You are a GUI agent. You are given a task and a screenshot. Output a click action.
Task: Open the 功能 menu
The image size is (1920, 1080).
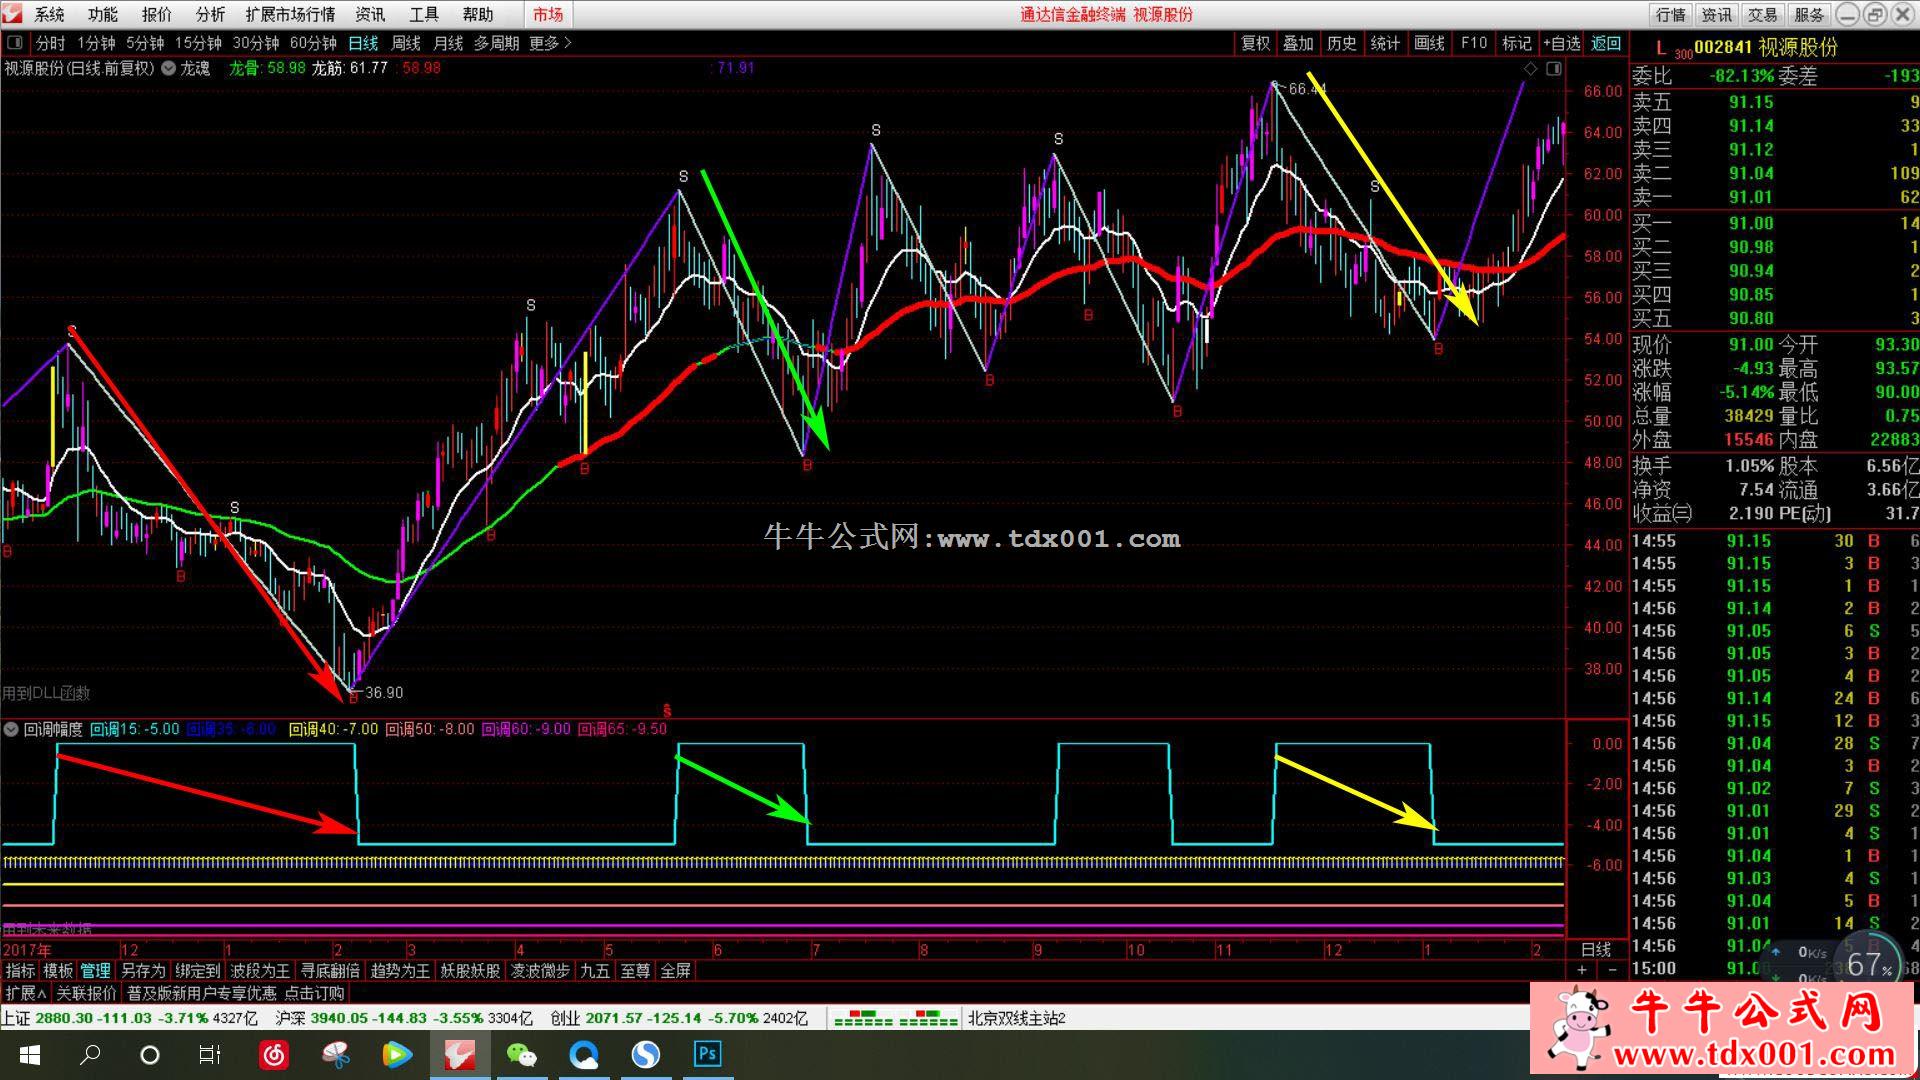click(x=102, y=14)
